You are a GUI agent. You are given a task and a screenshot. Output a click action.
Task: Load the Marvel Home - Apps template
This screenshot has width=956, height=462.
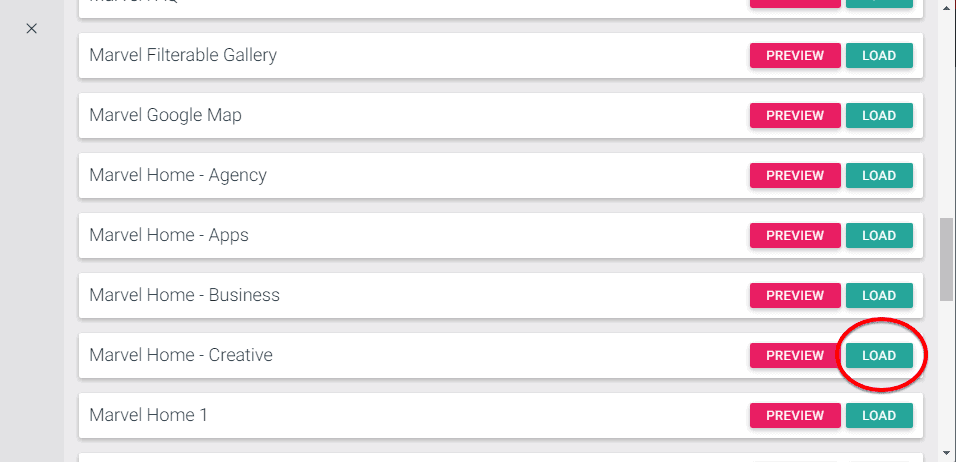coord(879,236)
